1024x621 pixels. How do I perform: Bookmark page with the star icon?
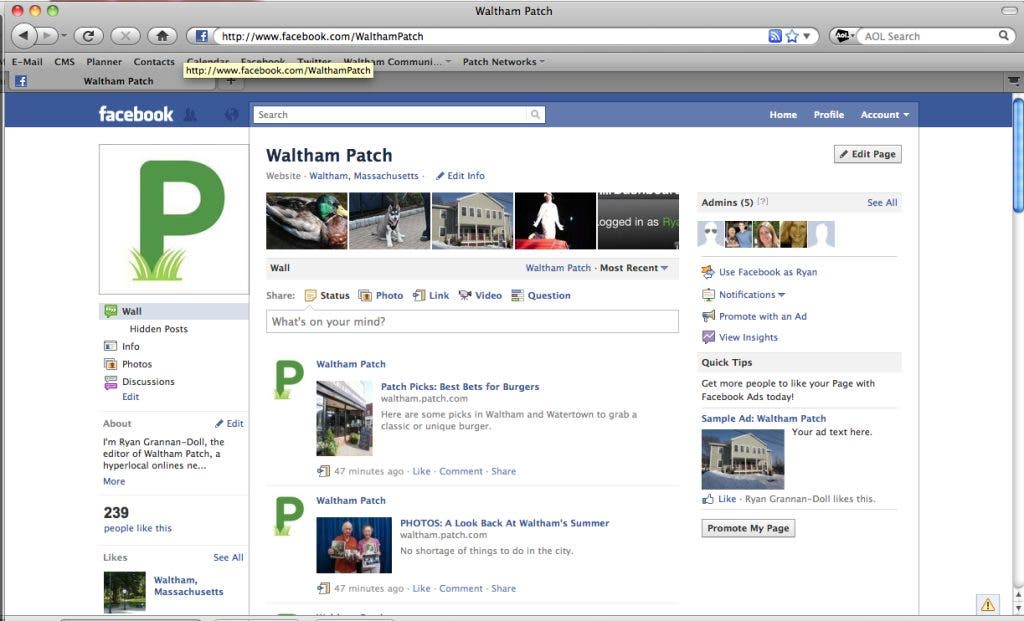click(792, 36)
